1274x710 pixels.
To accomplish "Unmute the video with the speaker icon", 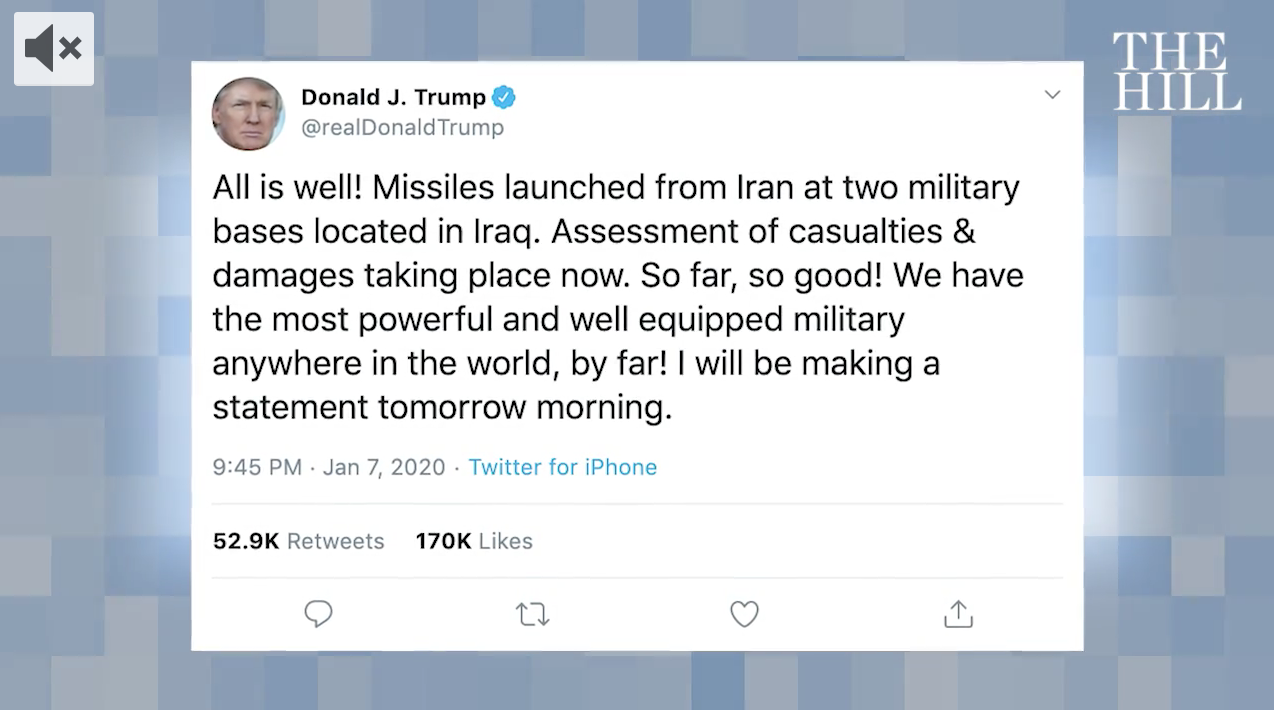I will [x=53, y=48].
